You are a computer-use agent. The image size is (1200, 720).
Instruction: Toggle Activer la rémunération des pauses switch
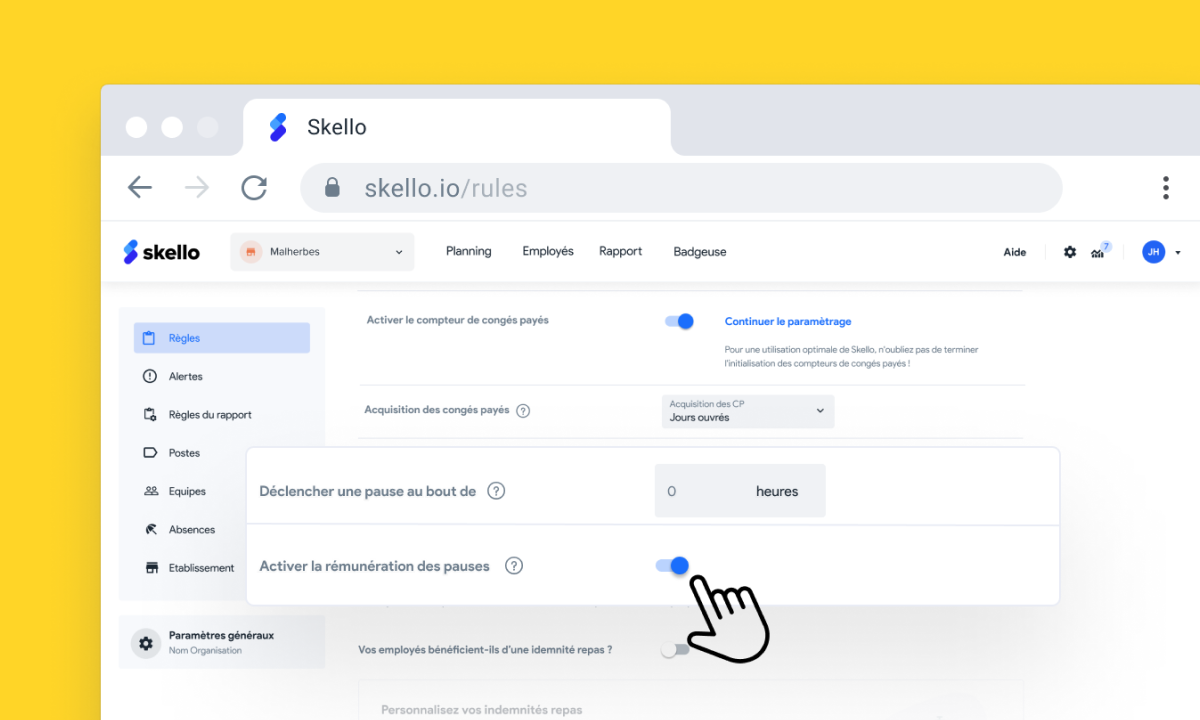(x=672, y=566)
